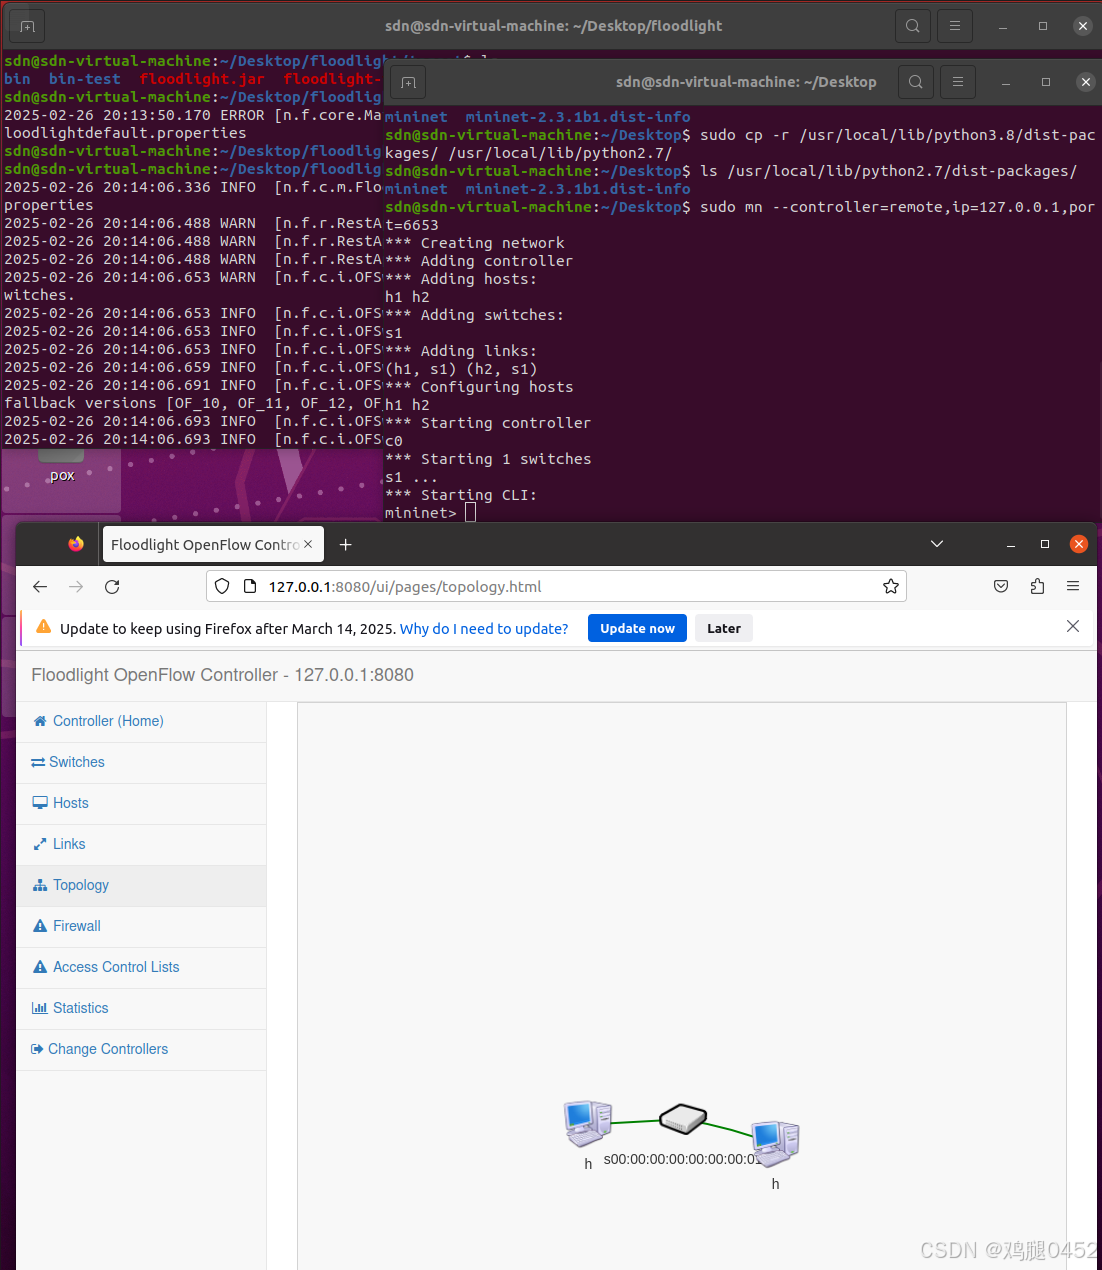Click search icon in Desktop terminal title bar
The height and width of the screenshot is (1270, 1102).
pyautogui.click(x=915, y=82)
